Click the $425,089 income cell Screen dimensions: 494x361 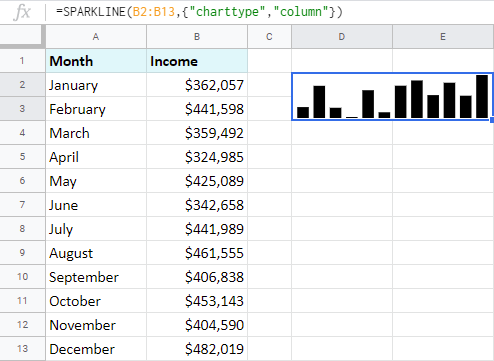[197, 181]
